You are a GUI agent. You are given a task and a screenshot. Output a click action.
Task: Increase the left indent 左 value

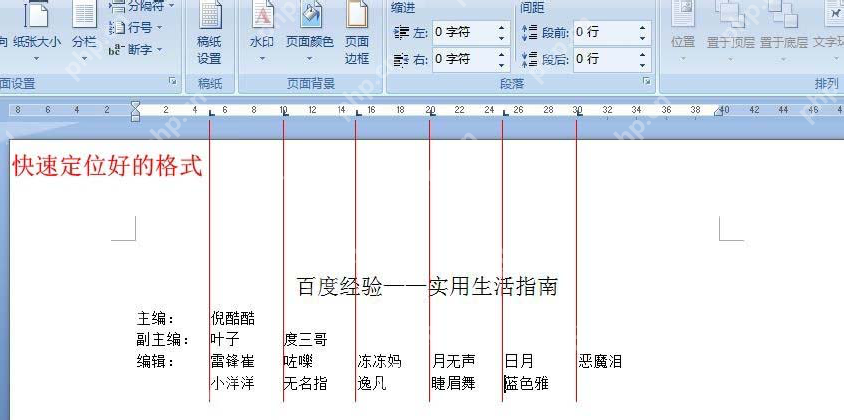click(x=502, y=27)
